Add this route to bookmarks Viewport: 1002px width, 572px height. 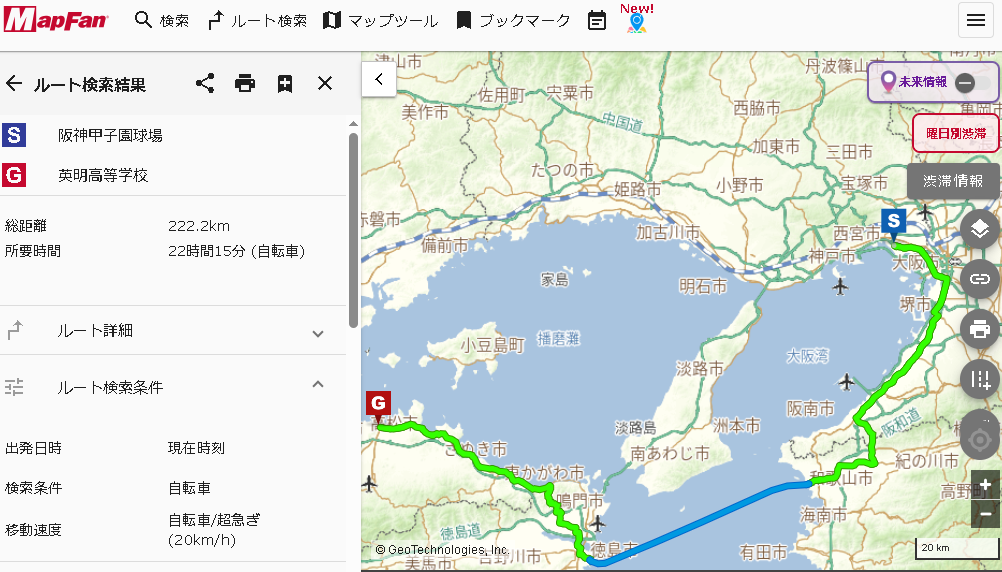click(285, 83)
